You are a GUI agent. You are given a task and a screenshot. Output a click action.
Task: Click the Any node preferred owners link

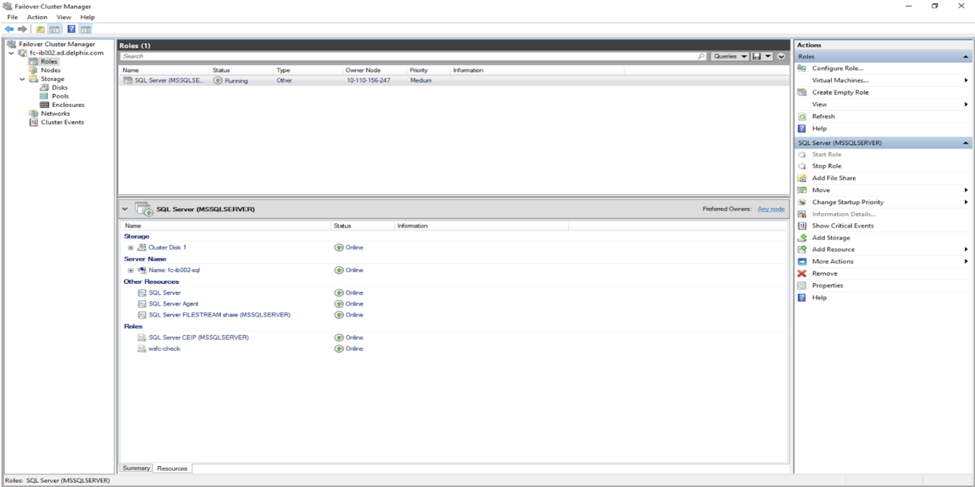point(770,209)
